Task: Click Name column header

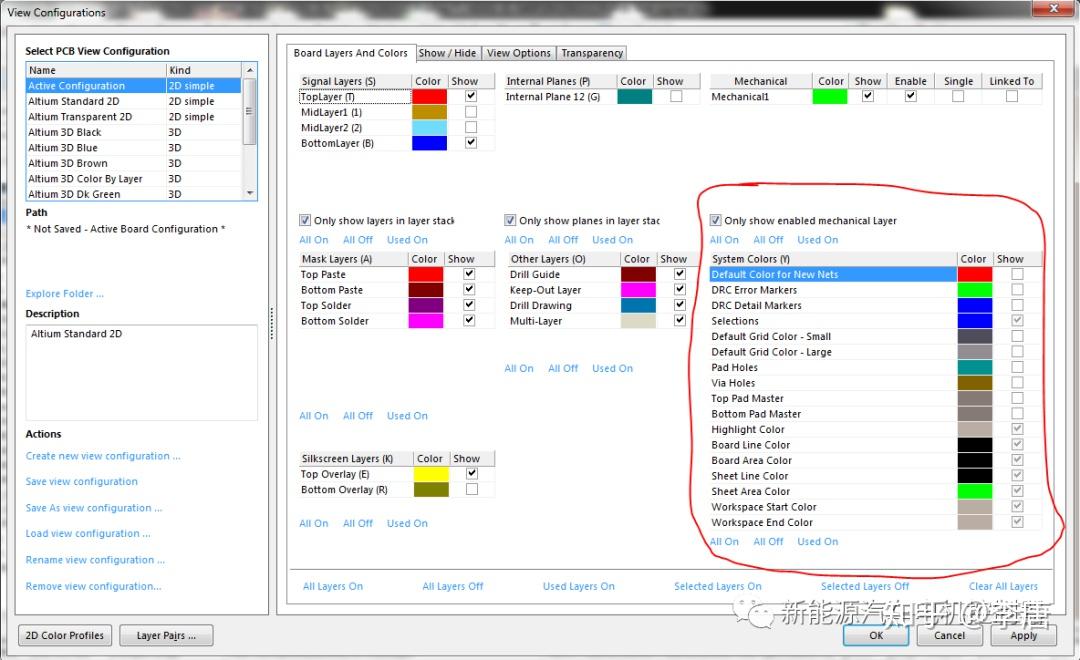Action: [96, 70]
